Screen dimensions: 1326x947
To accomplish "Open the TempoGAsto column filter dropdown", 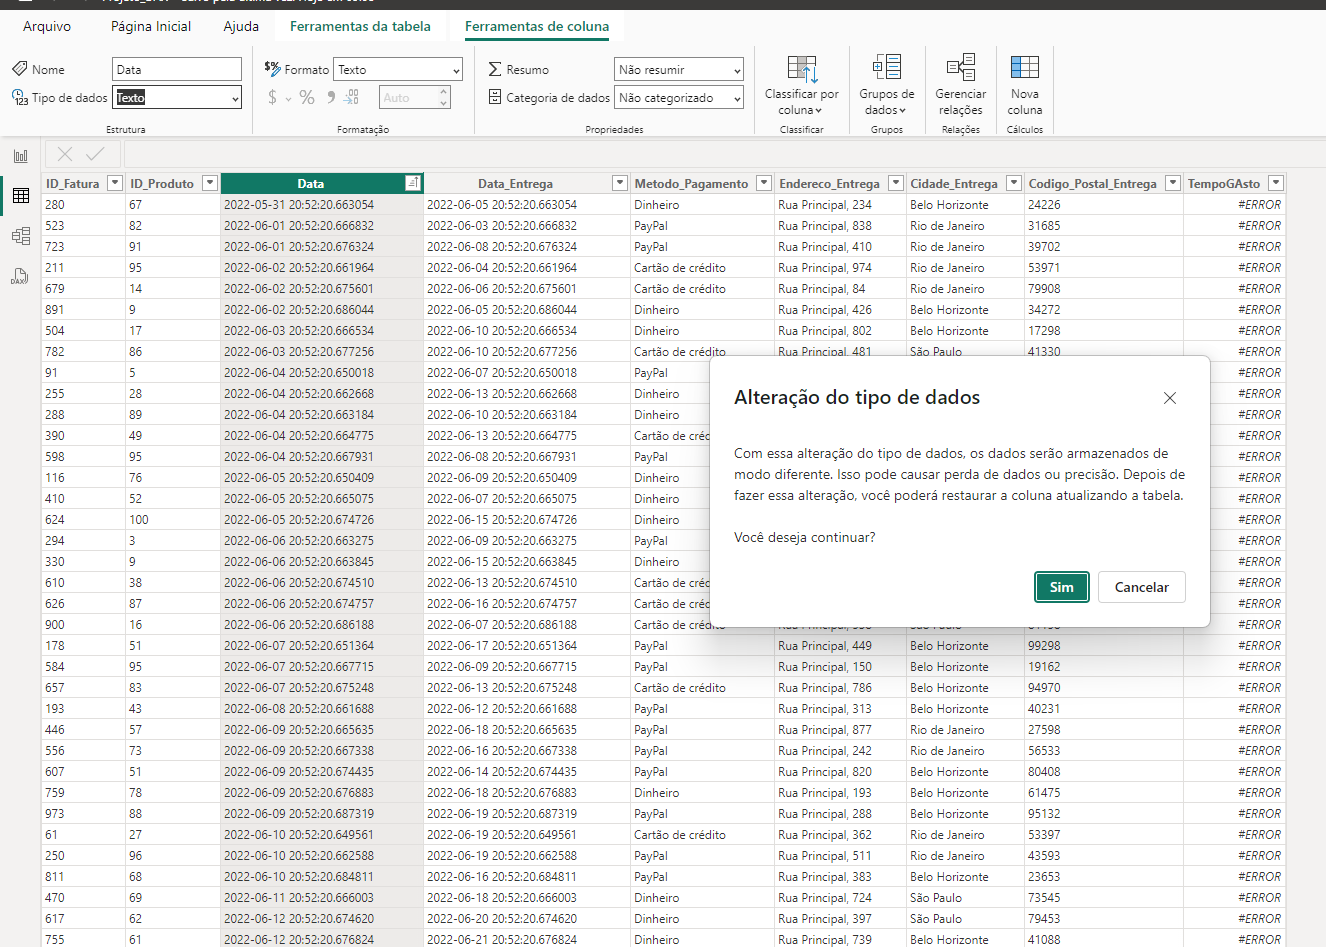I will [1276, 183].
